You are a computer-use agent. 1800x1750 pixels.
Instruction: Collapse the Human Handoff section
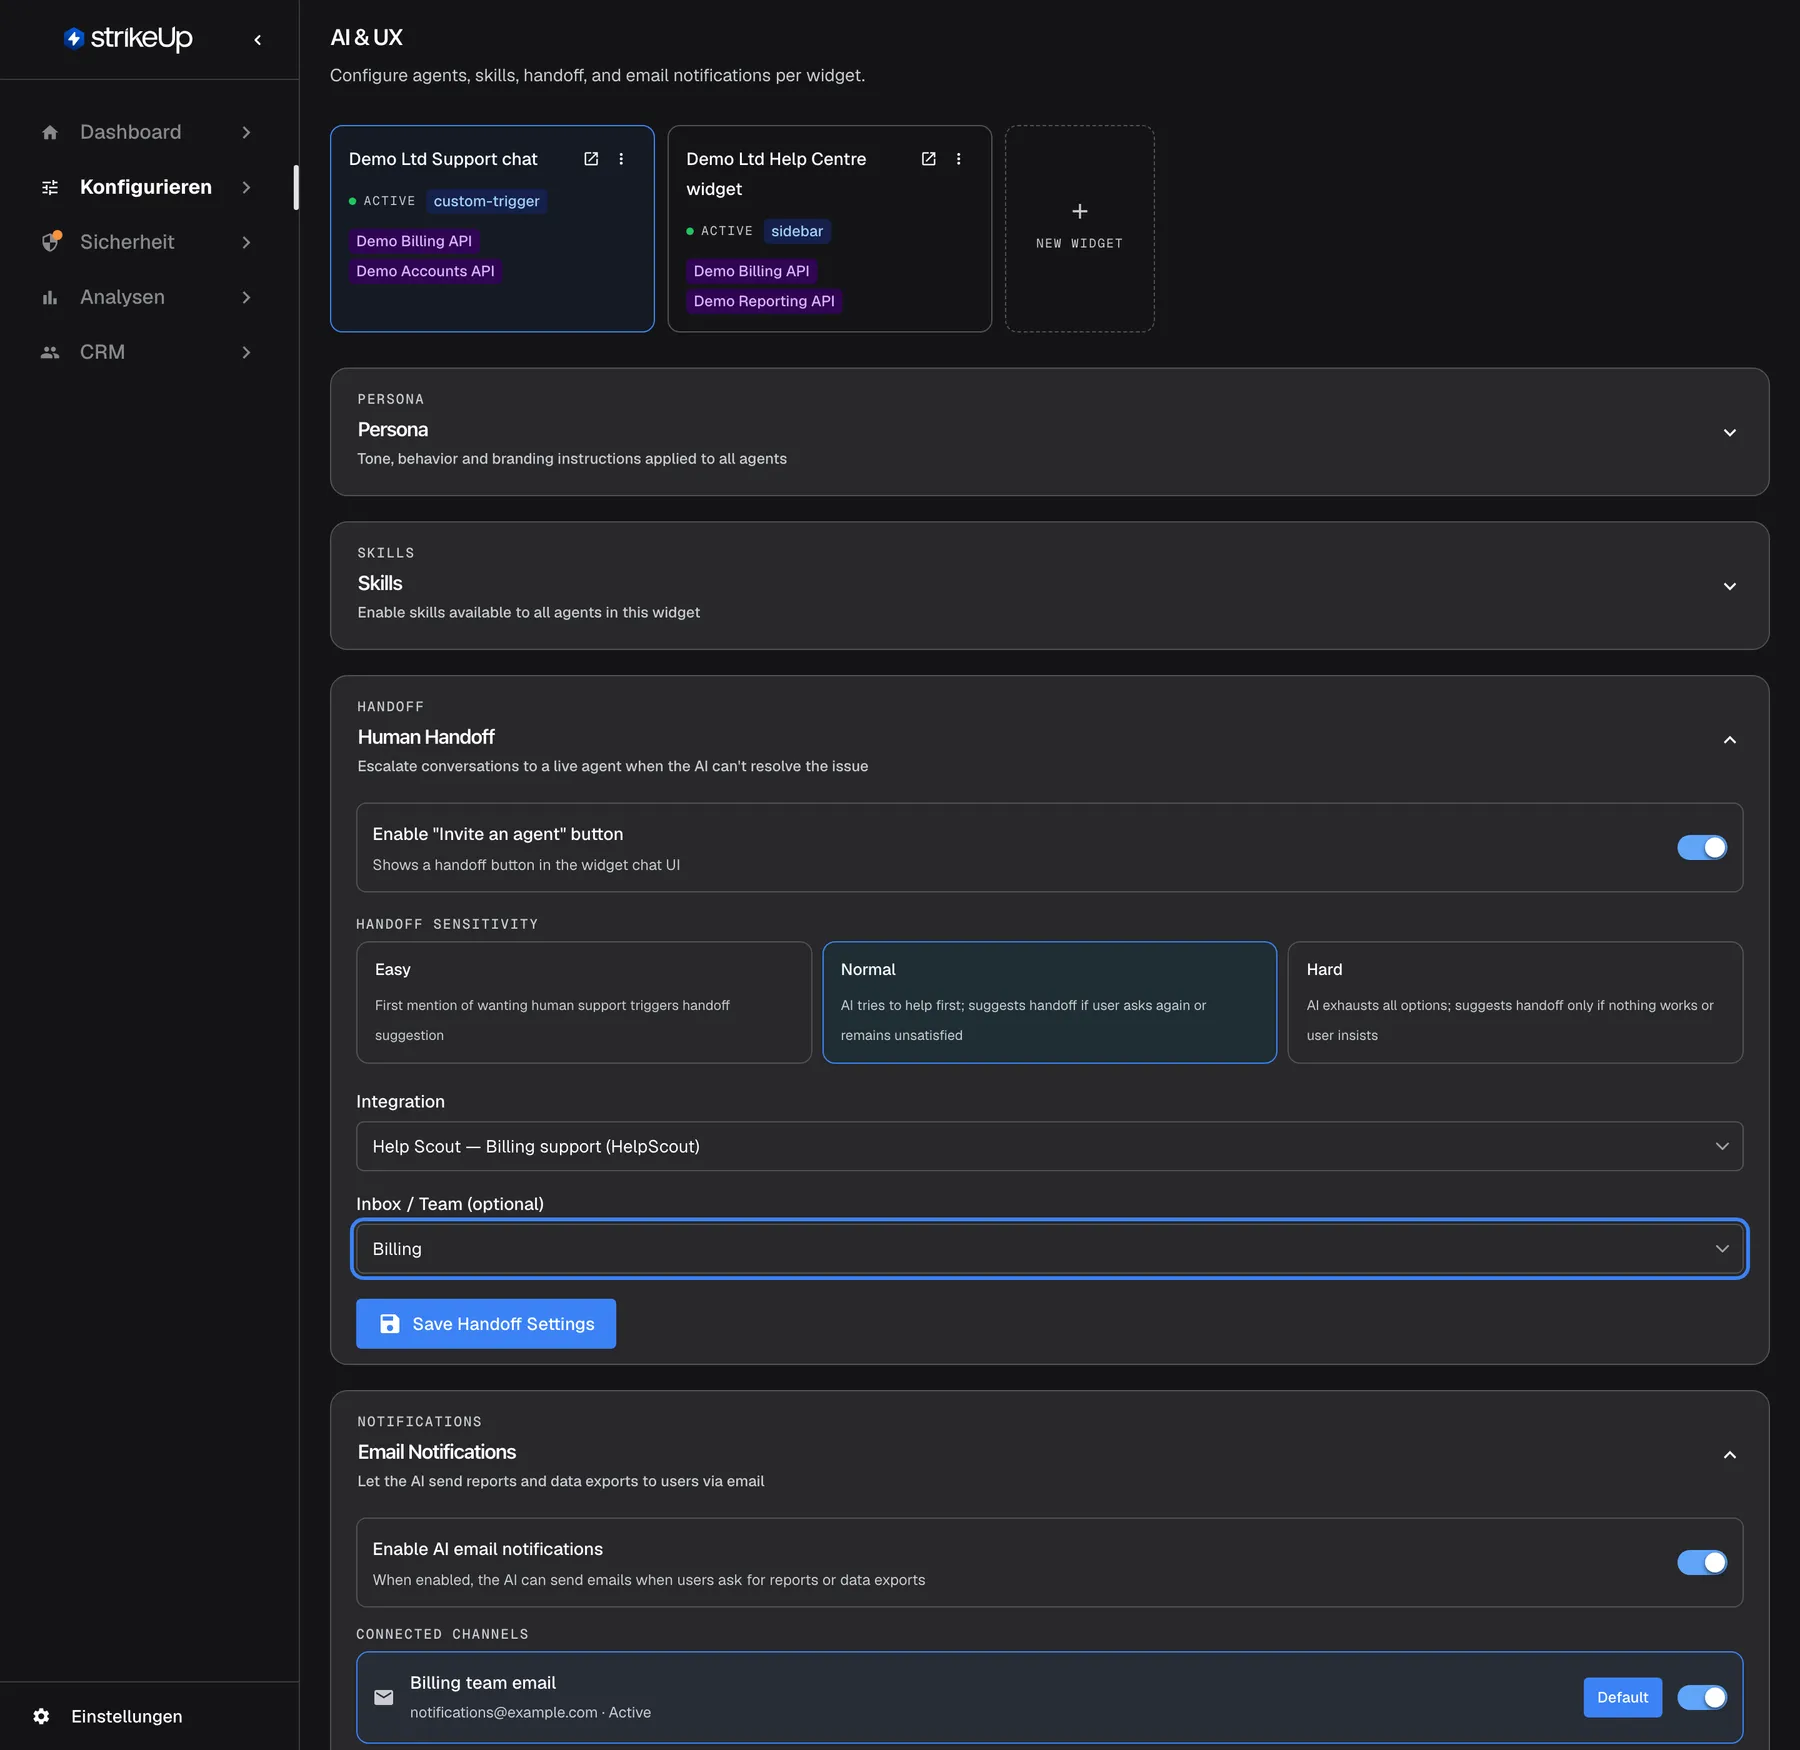1729,740
